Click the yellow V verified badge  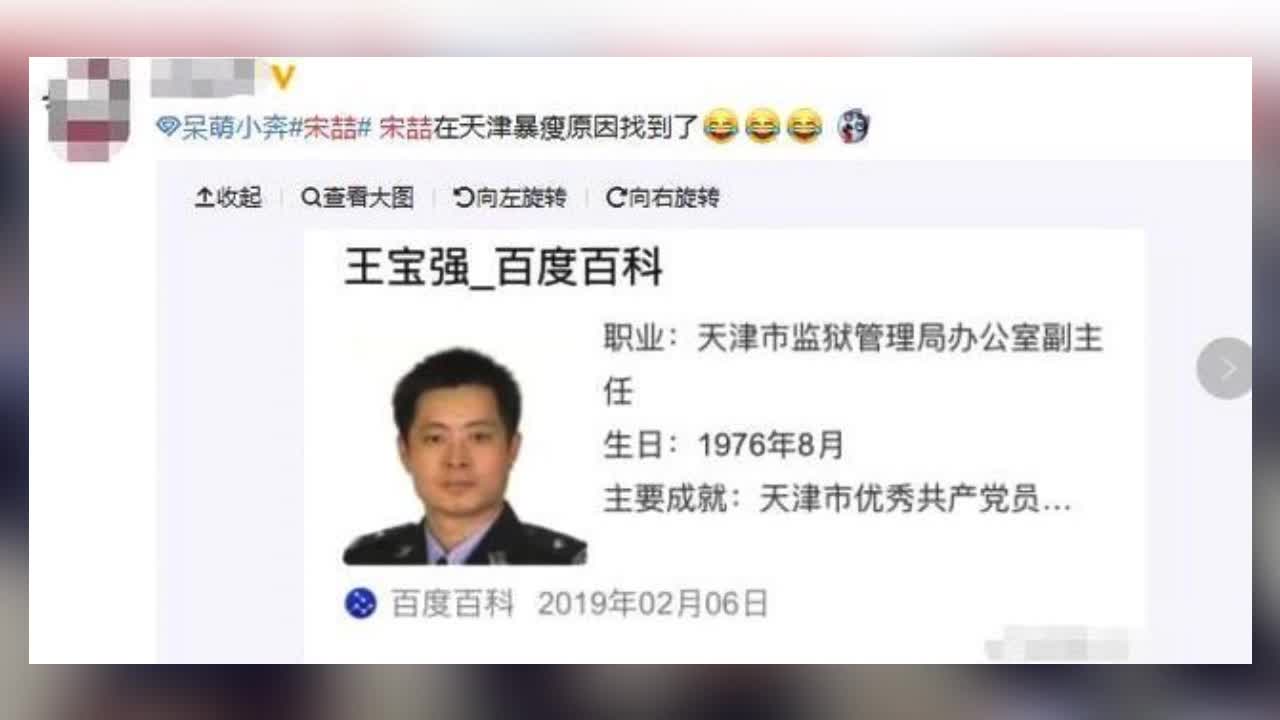pyautogui.click(x=283, y=77)
